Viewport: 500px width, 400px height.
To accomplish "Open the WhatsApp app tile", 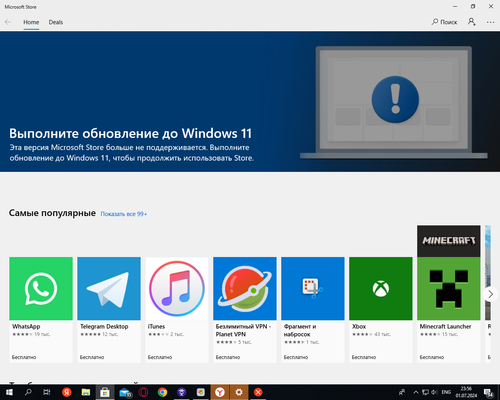I will (41, 309).
